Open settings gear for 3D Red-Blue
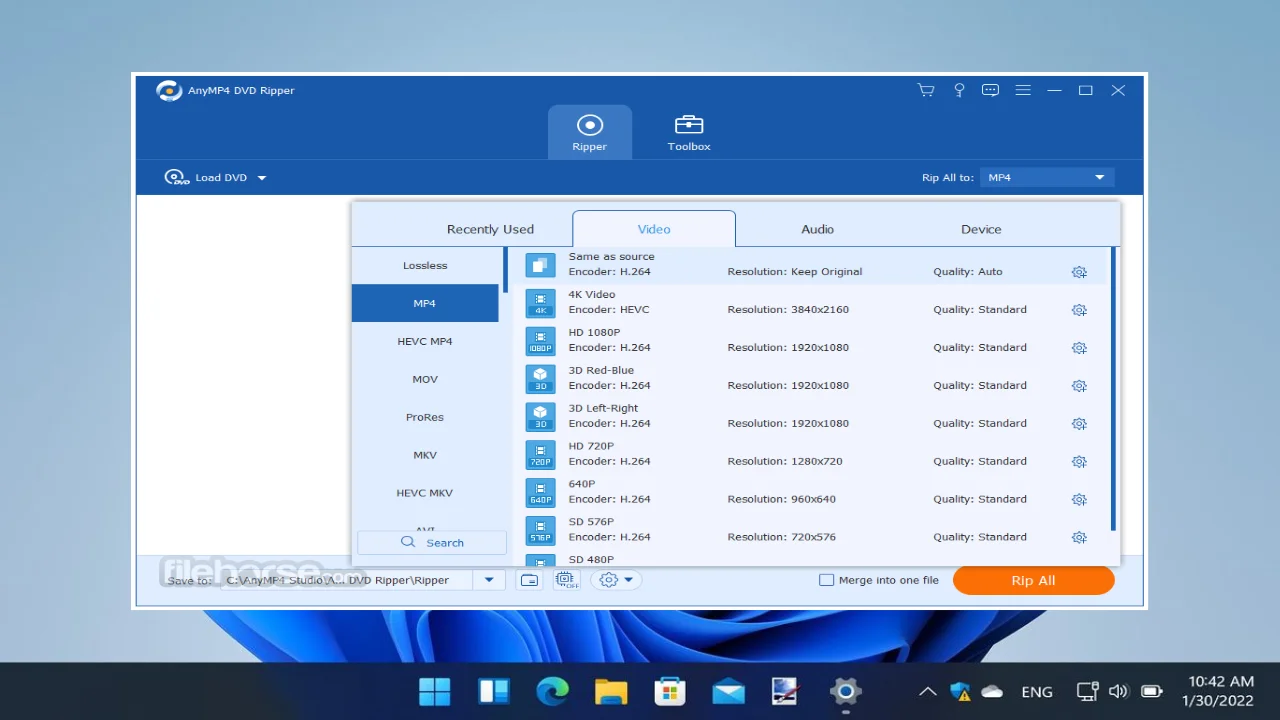Image resolution: width=1280 pixels, height=720 pixels. [x=1079, y=386]
